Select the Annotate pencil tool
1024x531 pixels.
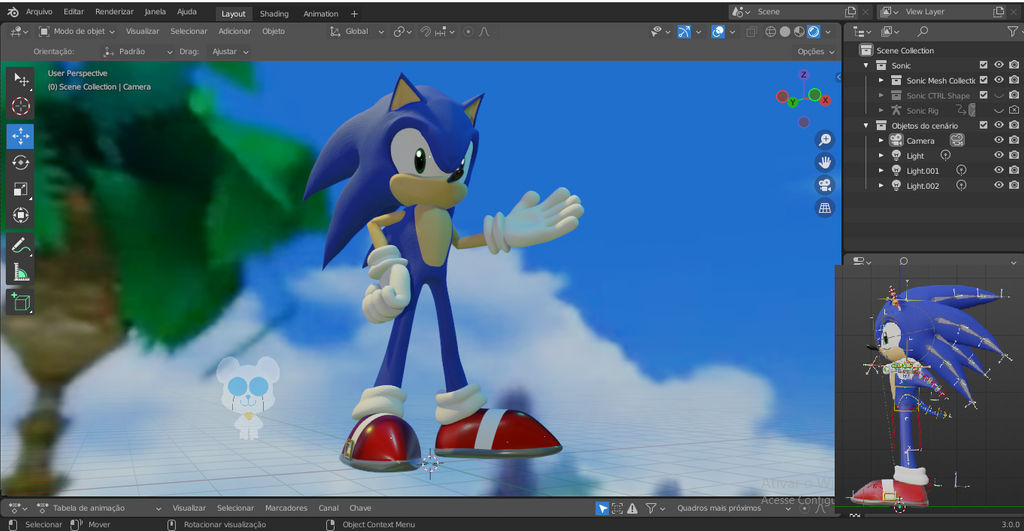coord(21,246)
